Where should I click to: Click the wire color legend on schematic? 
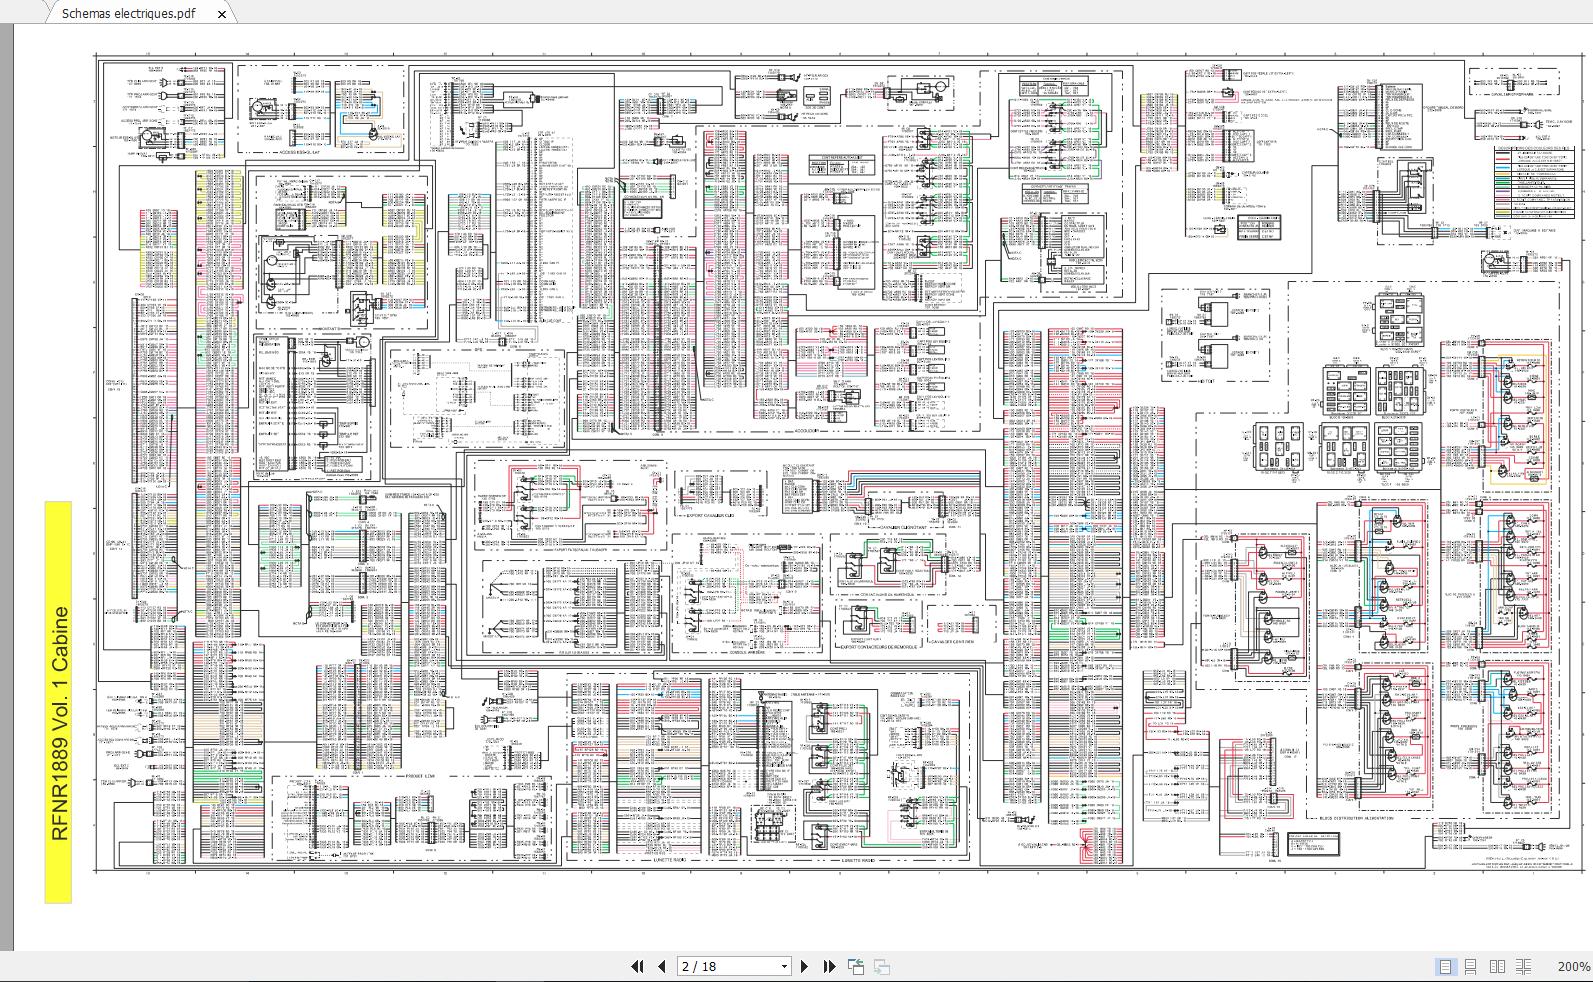[x=1532, y=182]
